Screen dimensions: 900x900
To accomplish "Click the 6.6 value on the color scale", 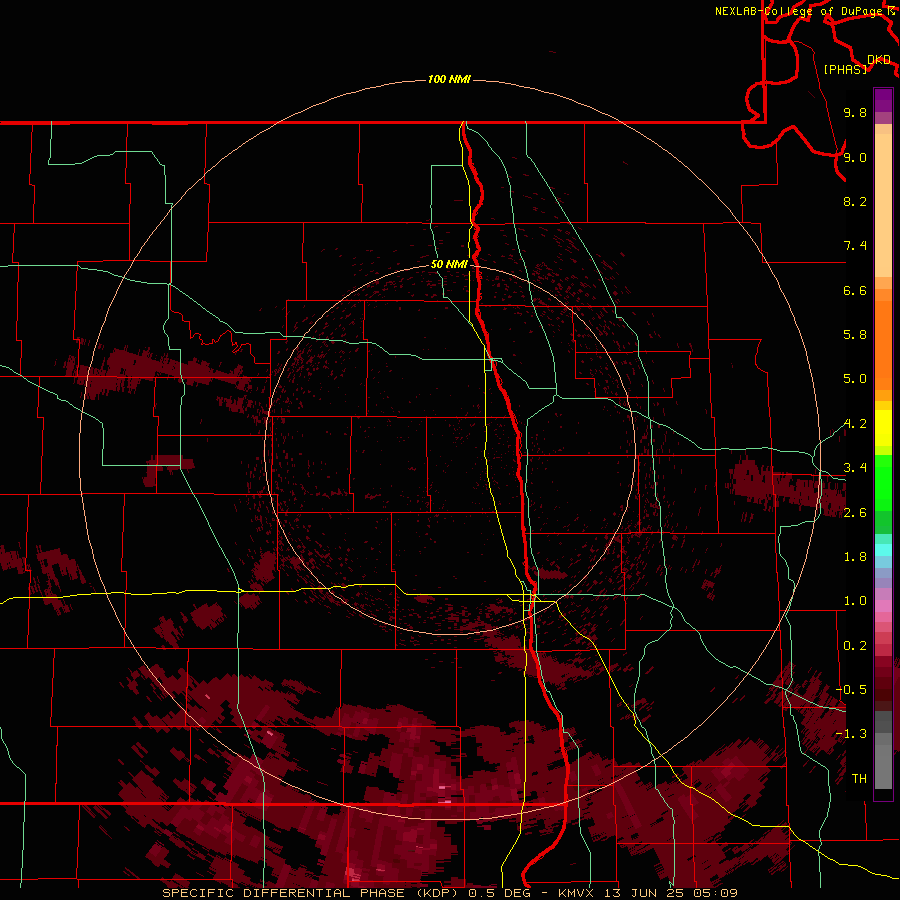I will pyautogui.click(x=855, y=290).
